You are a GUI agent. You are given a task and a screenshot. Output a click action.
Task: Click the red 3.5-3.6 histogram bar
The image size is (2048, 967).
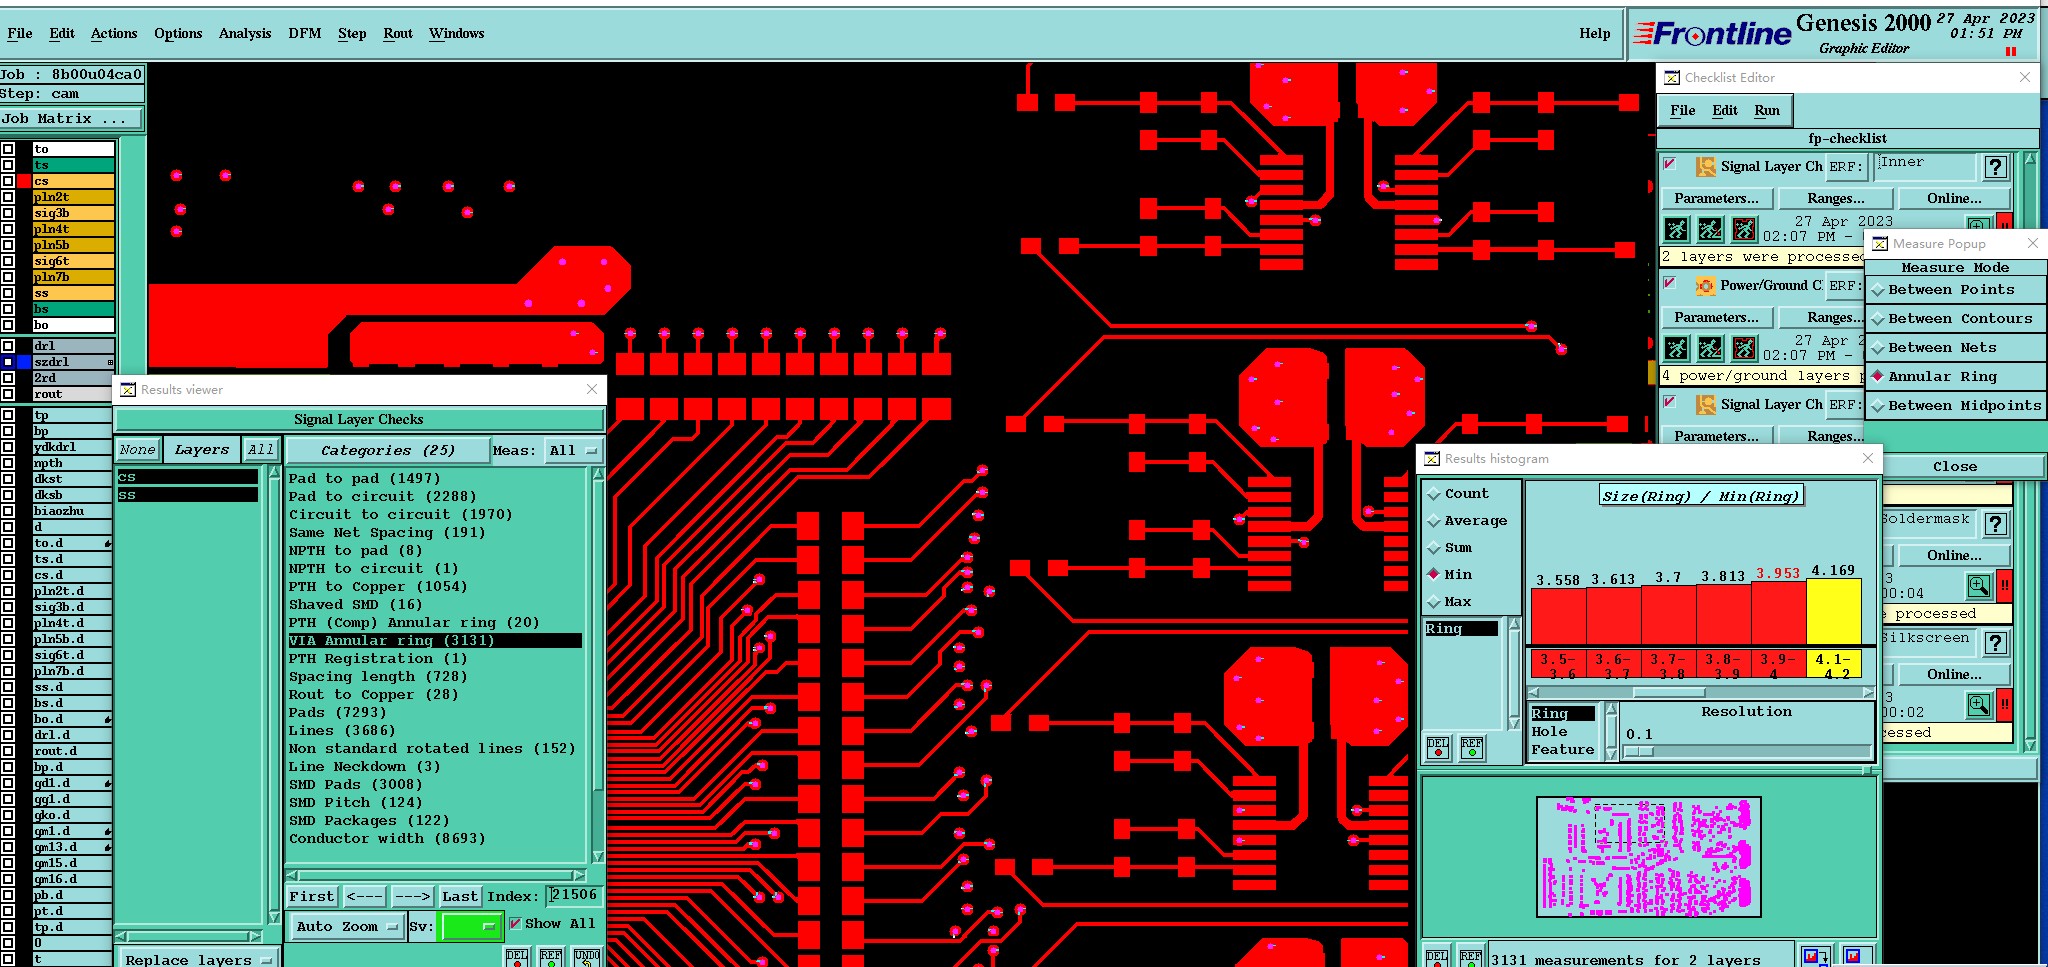(1558, 616)
